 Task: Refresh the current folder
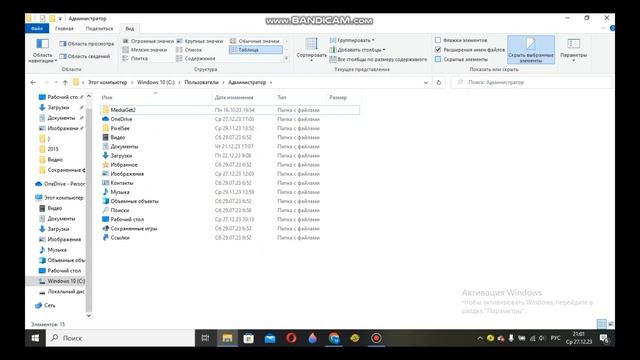coord(439,82)
